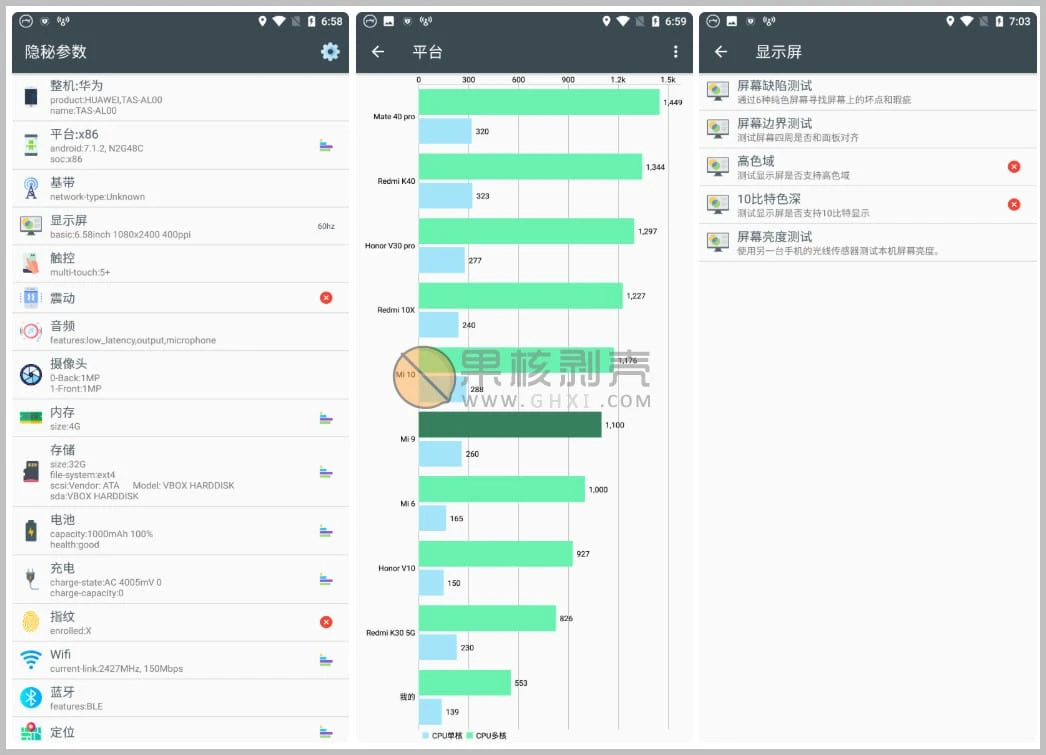Toggle CPU多核 legend swatch
Screen dimensions: 1046x755
tap(470, 736)
